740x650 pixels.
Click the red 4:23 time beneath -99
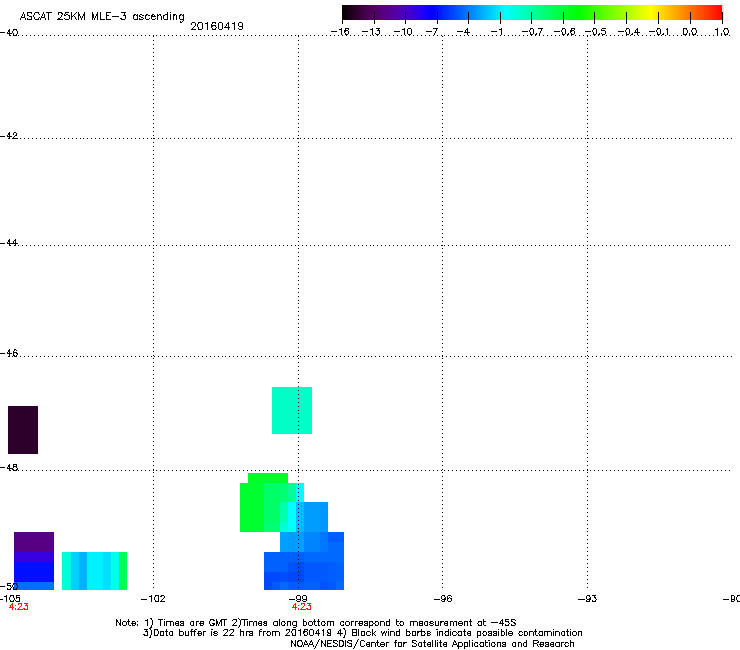[x=302, y=607]
